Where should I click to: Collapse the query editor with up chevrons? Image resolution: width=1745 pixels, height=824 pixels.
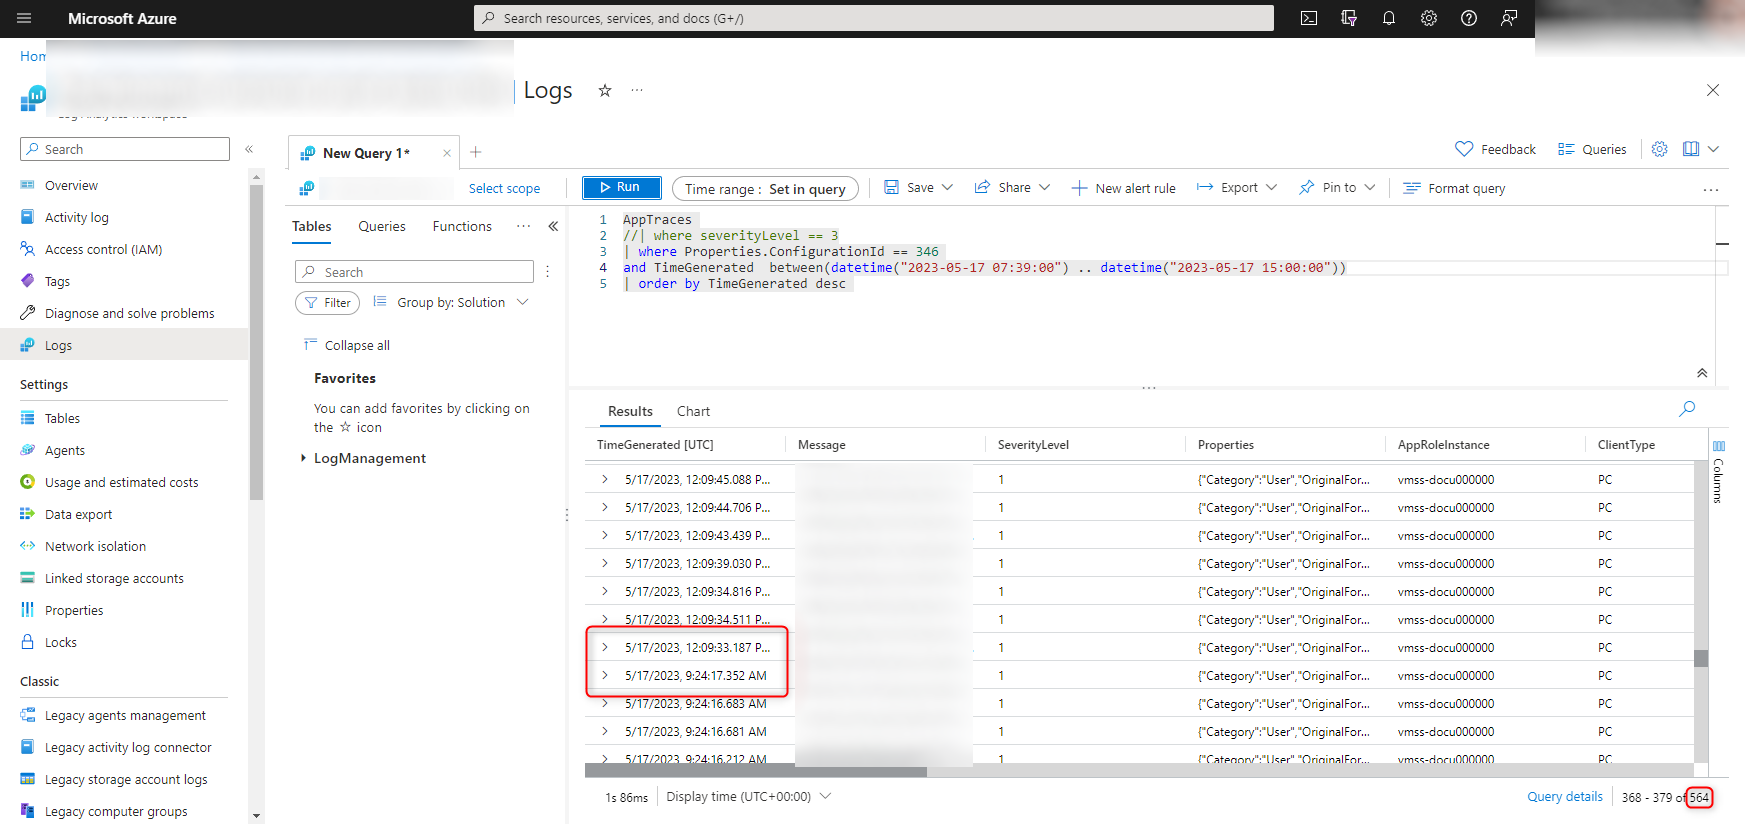tap(1702, 373)
